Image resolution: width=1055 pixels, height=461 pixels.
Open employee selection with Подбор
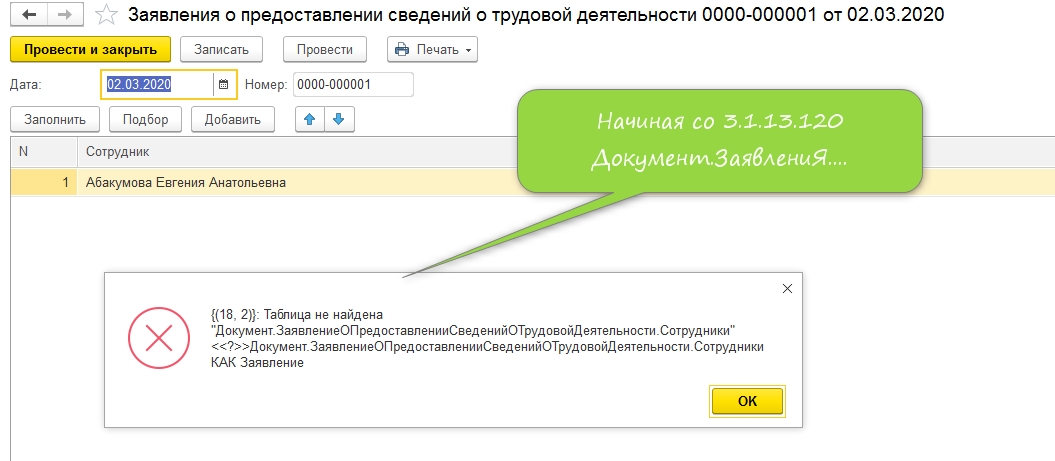[x=145, y=120]
